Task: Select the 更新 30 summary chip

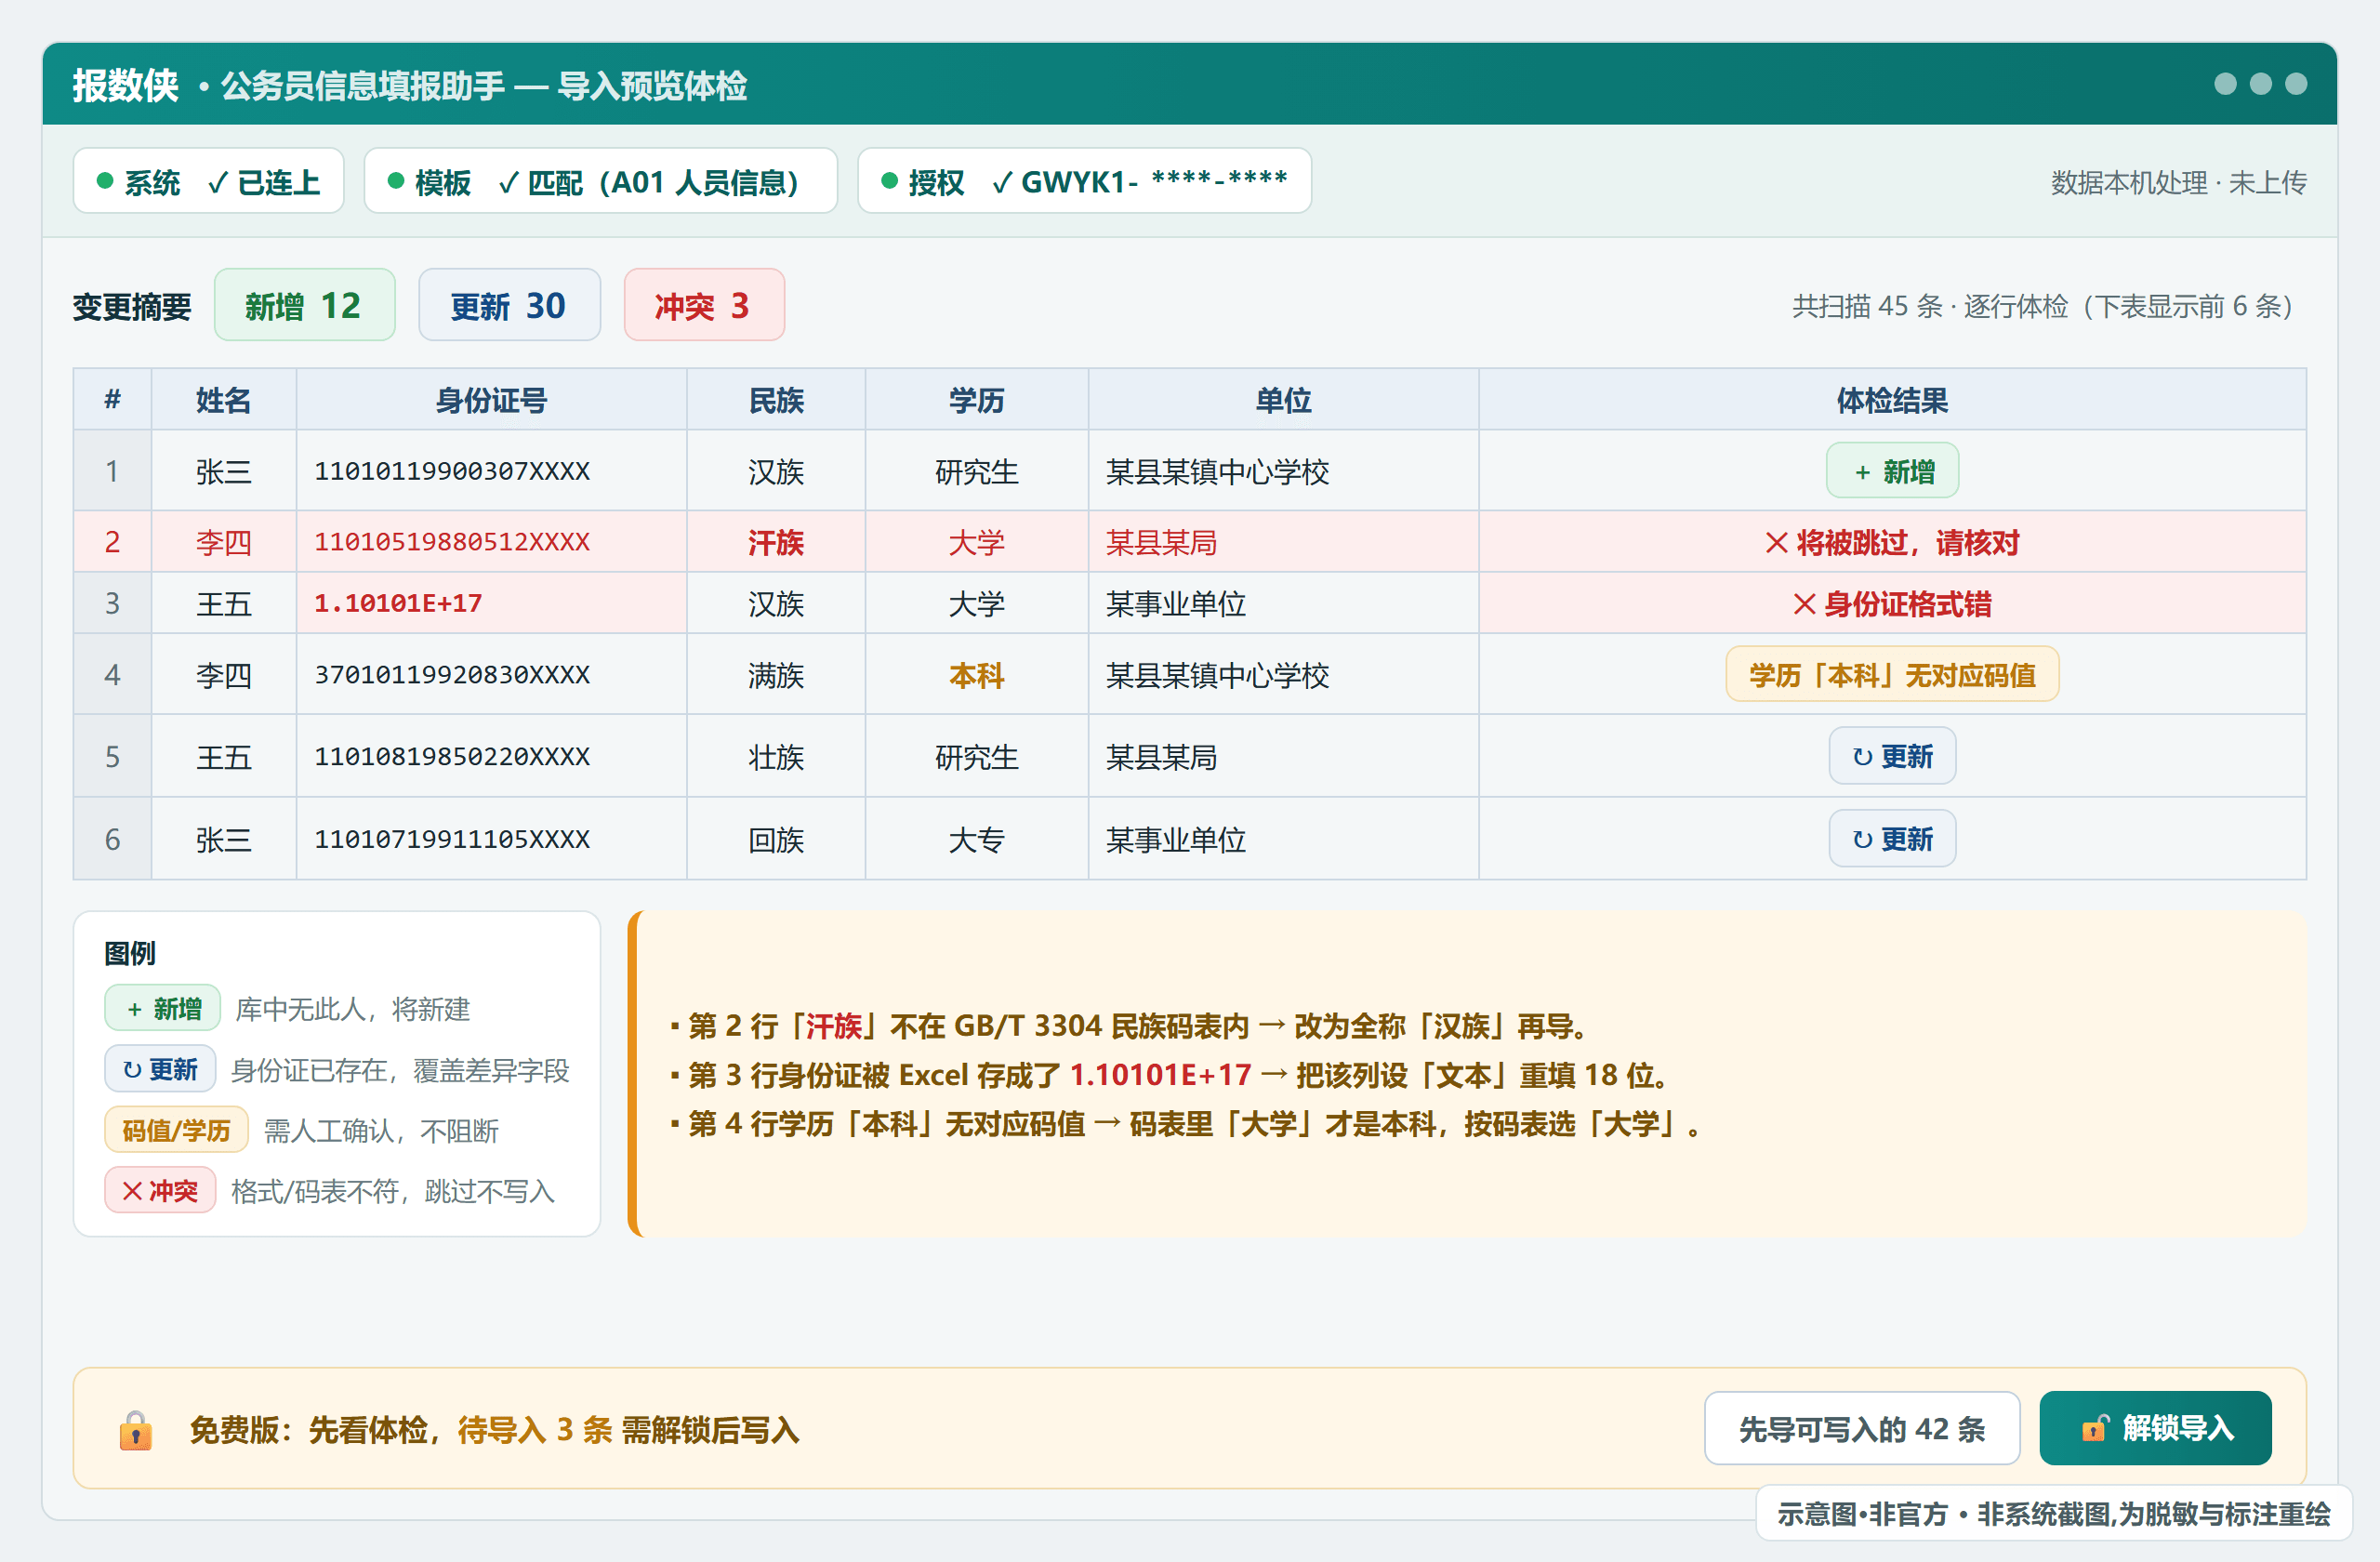Action: click(x=509, y=305)
